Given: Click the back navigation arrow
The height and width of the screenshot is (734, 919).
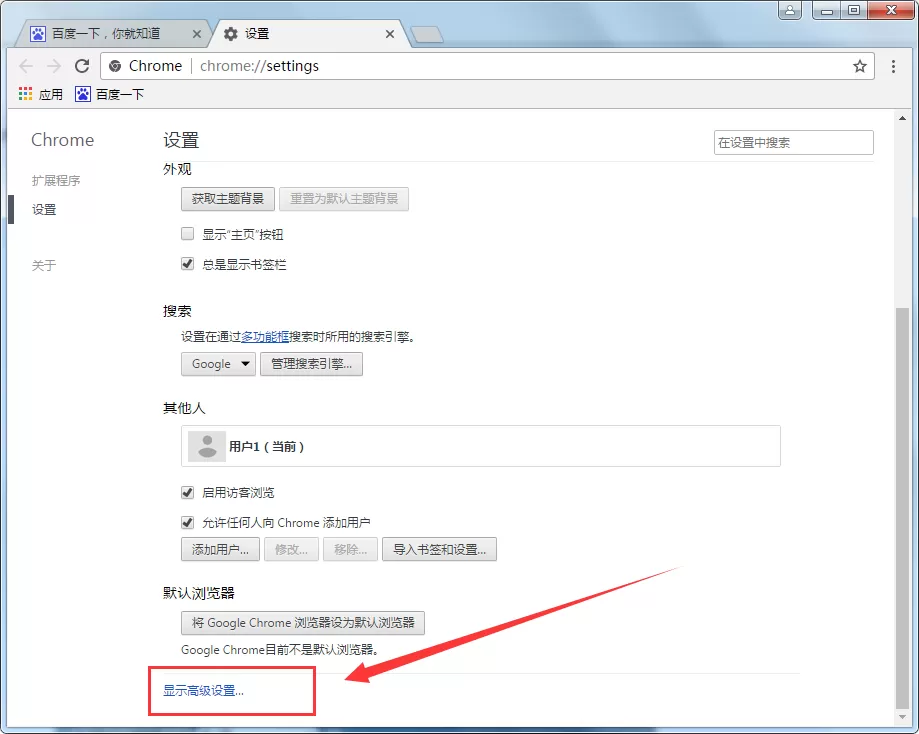Looking at the screenshot, I should click(26, 66).
